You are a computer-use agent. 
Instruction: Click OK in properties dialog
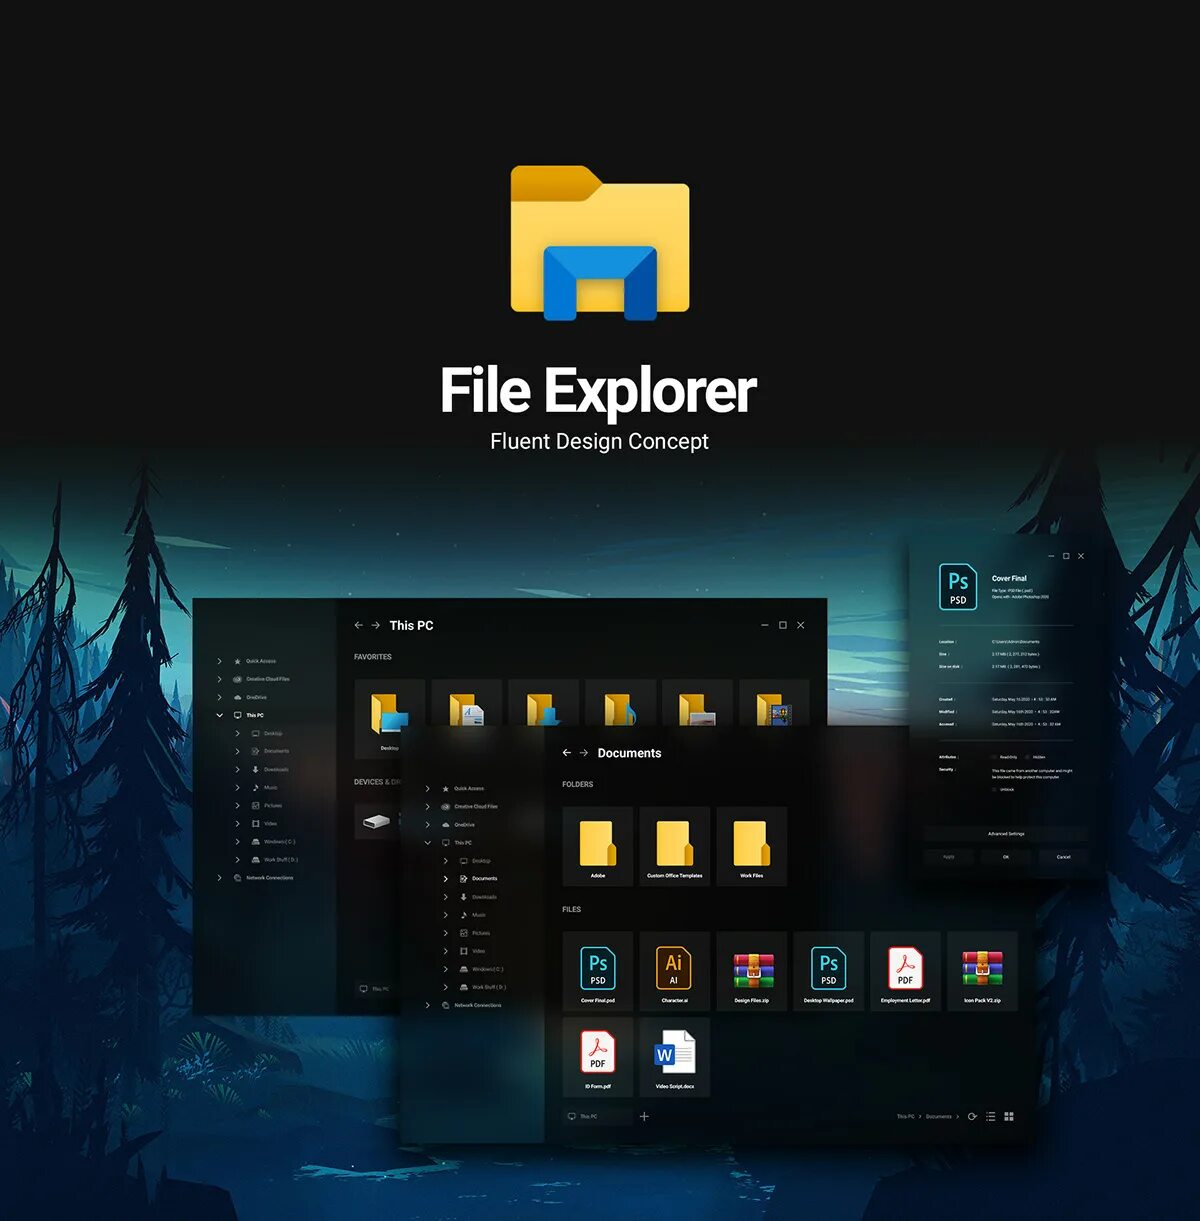tap(1006, 857)
